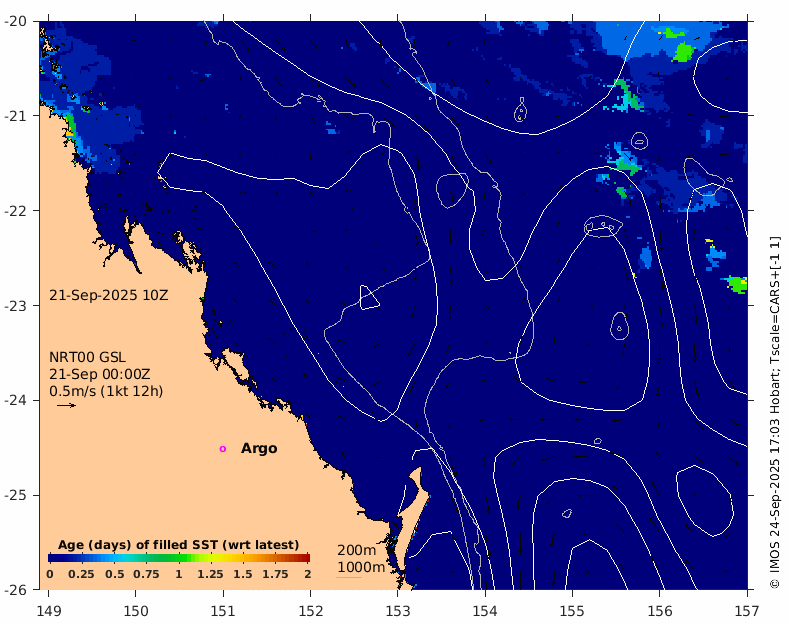Click the '-26' latitude axis label
Viewport: 789px width, 624px height.
click(x=15, y=589)
